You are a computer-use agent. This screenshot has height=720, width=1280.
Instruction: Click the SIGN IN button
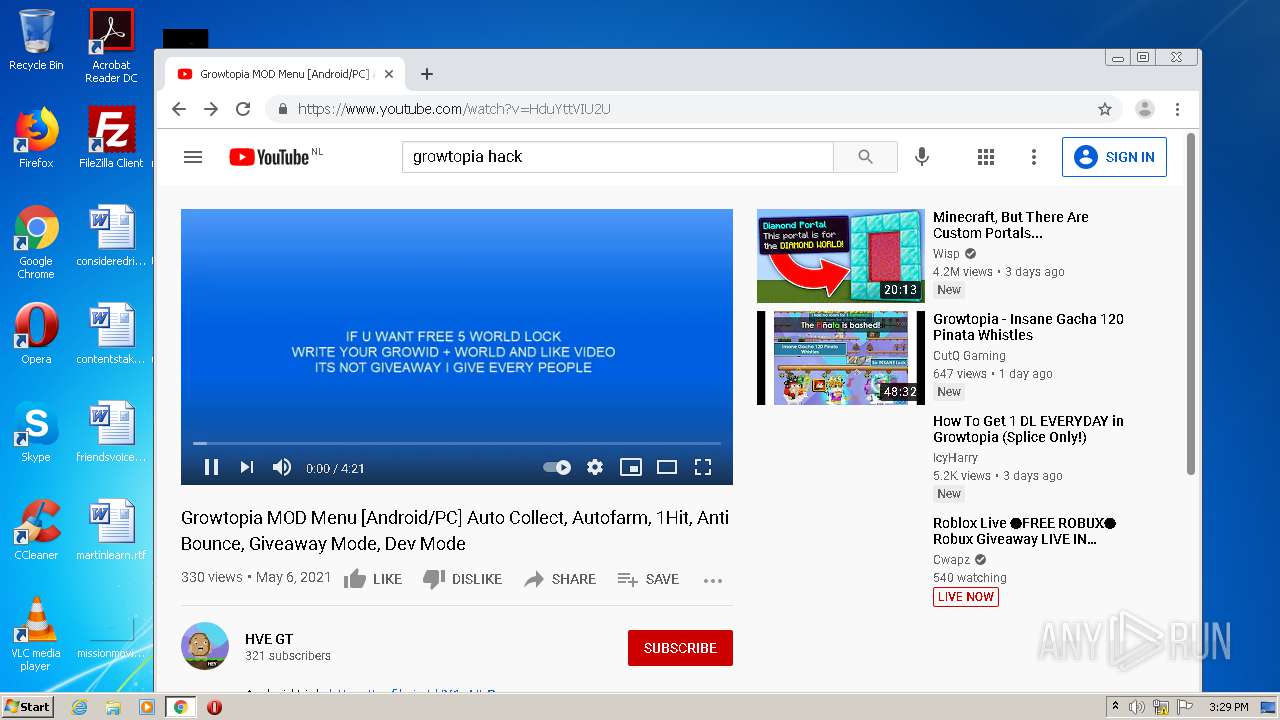click(1114, 157)
